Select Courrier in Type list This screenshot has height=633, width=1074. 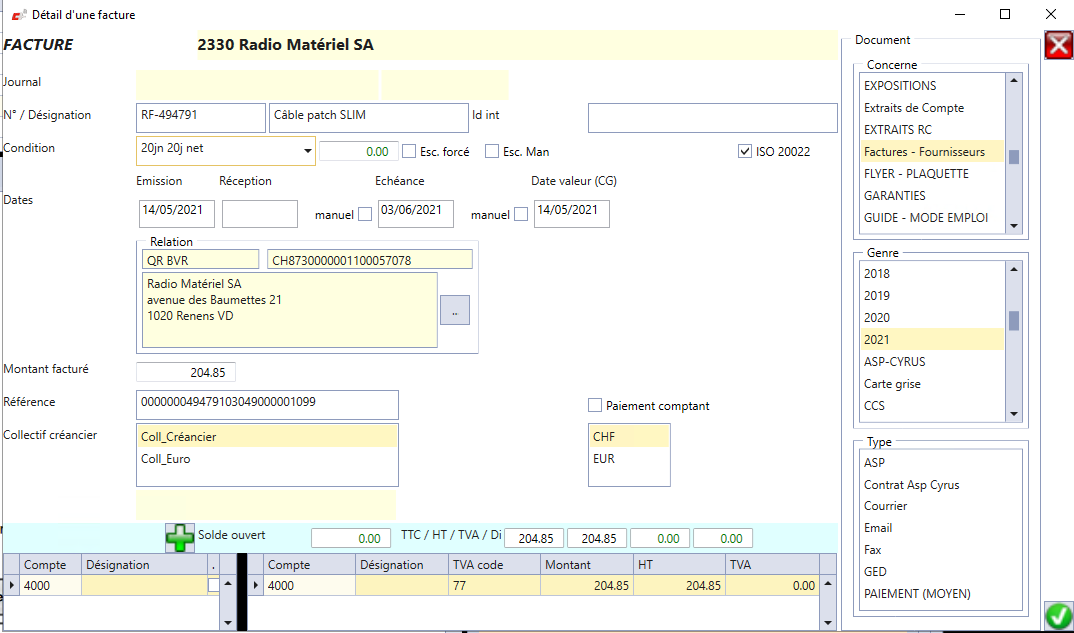click(941, 506)
